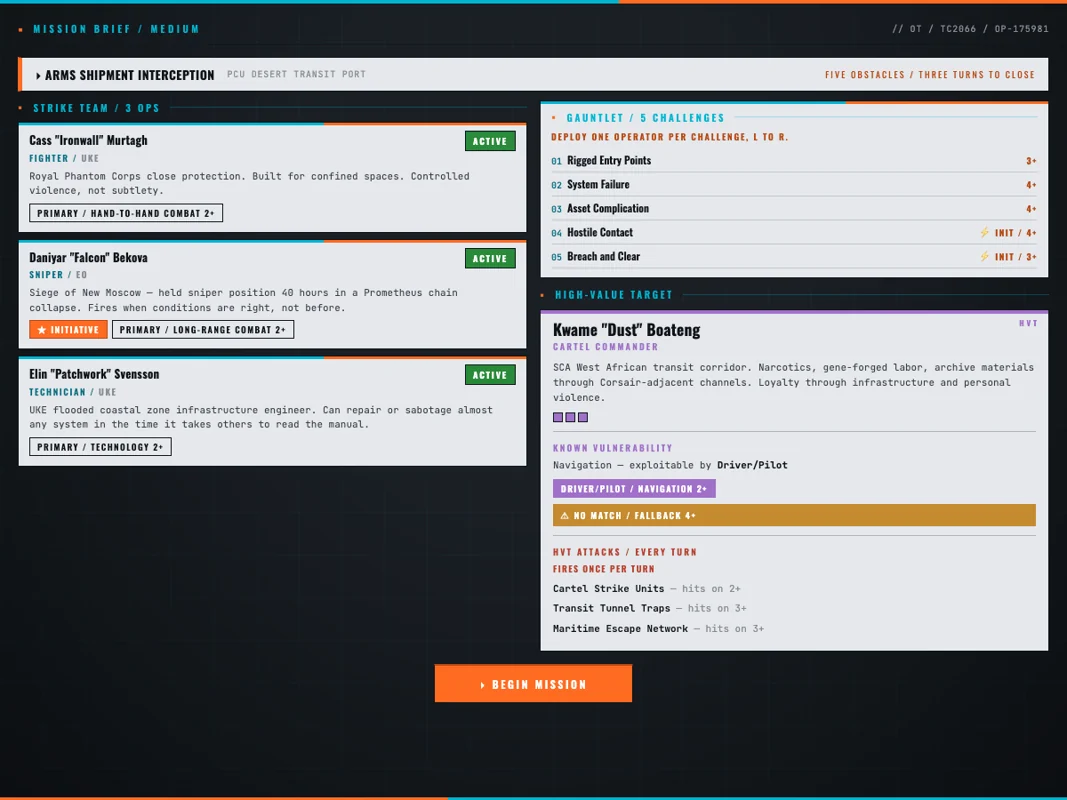The height and width of the screenshot is (800, 1067).
Task: Click the star icon in the Initiative badge
Action: 42,330
